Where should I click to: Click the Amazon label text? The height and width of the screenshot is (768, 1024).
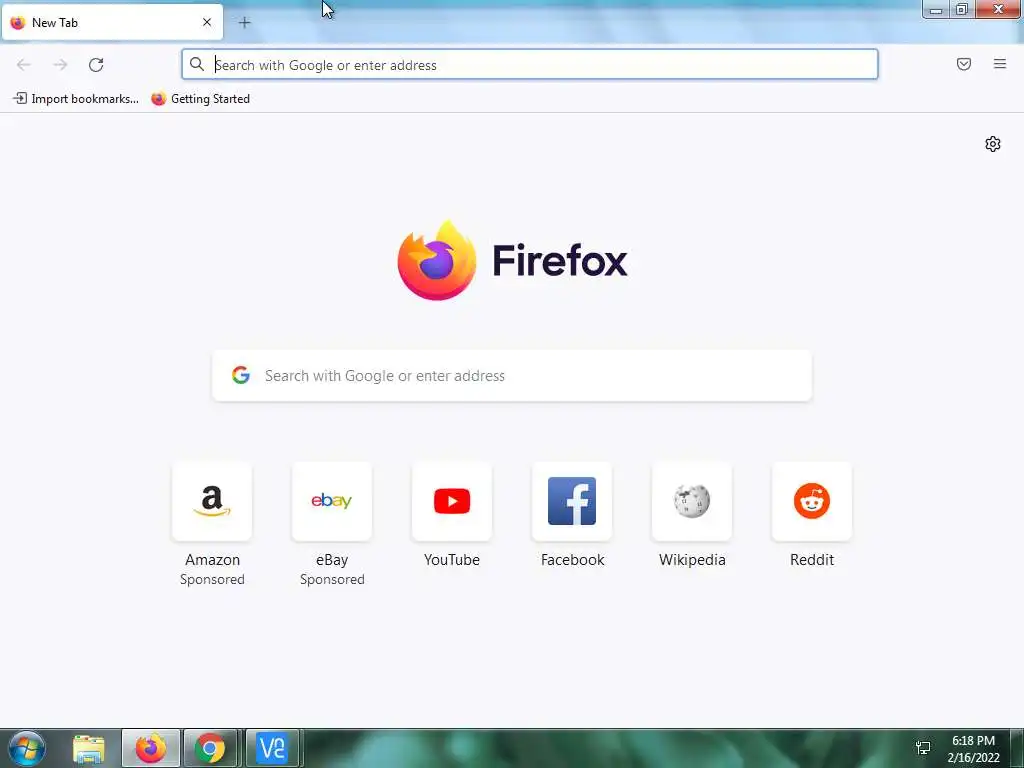[212, 560]
